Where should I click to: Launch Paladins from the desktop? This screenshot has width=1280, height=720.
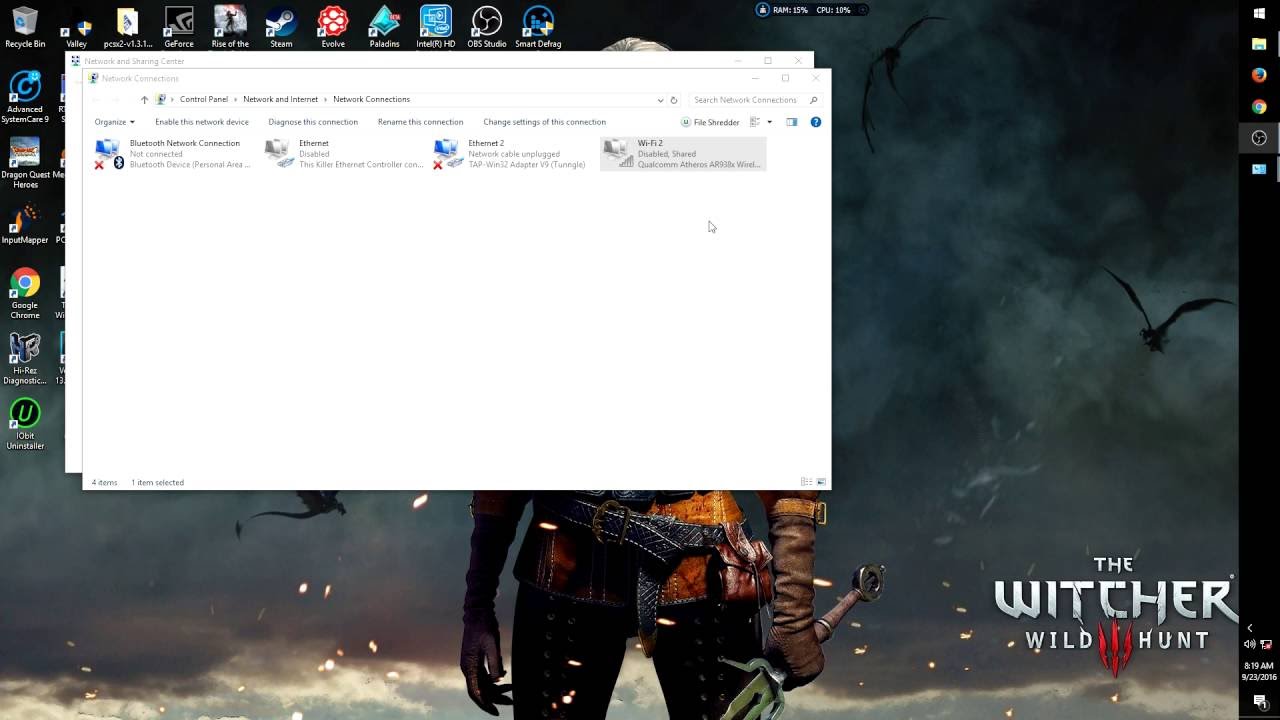pos(384,27)
